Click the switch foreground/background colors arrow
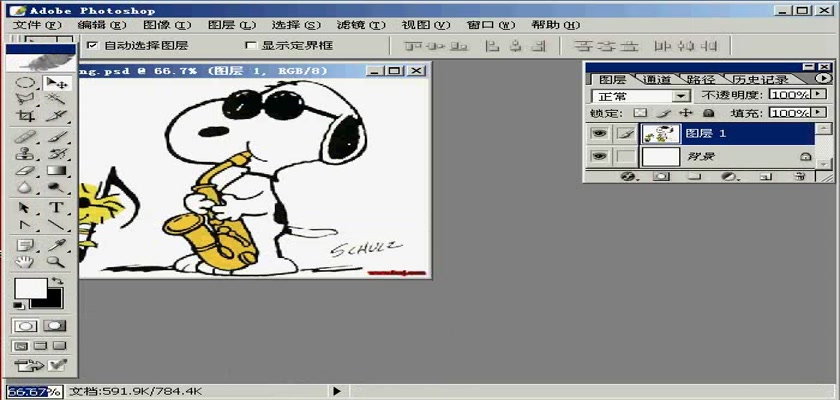 tap(57, 281)
